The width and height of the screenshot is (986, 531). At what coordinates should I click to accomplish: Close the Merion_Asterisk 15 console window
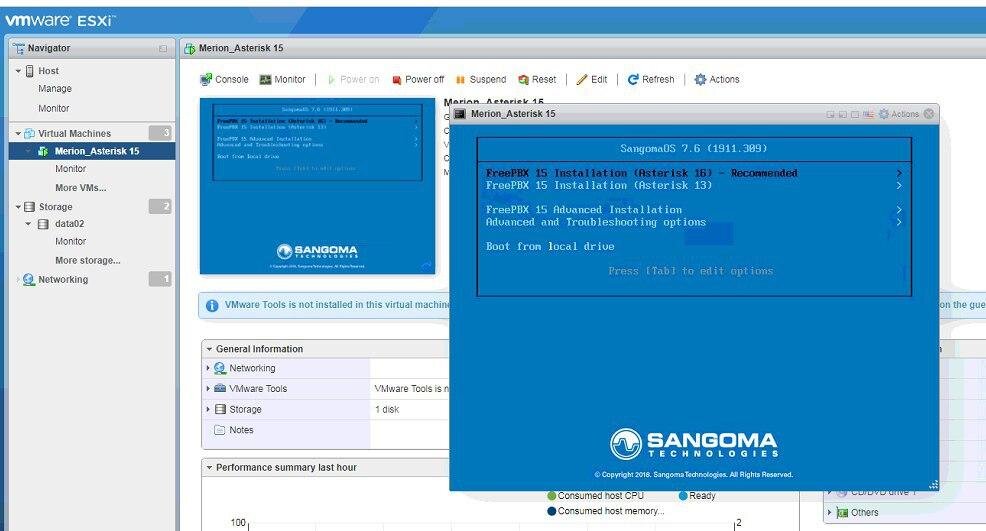(x=929, y=114)
